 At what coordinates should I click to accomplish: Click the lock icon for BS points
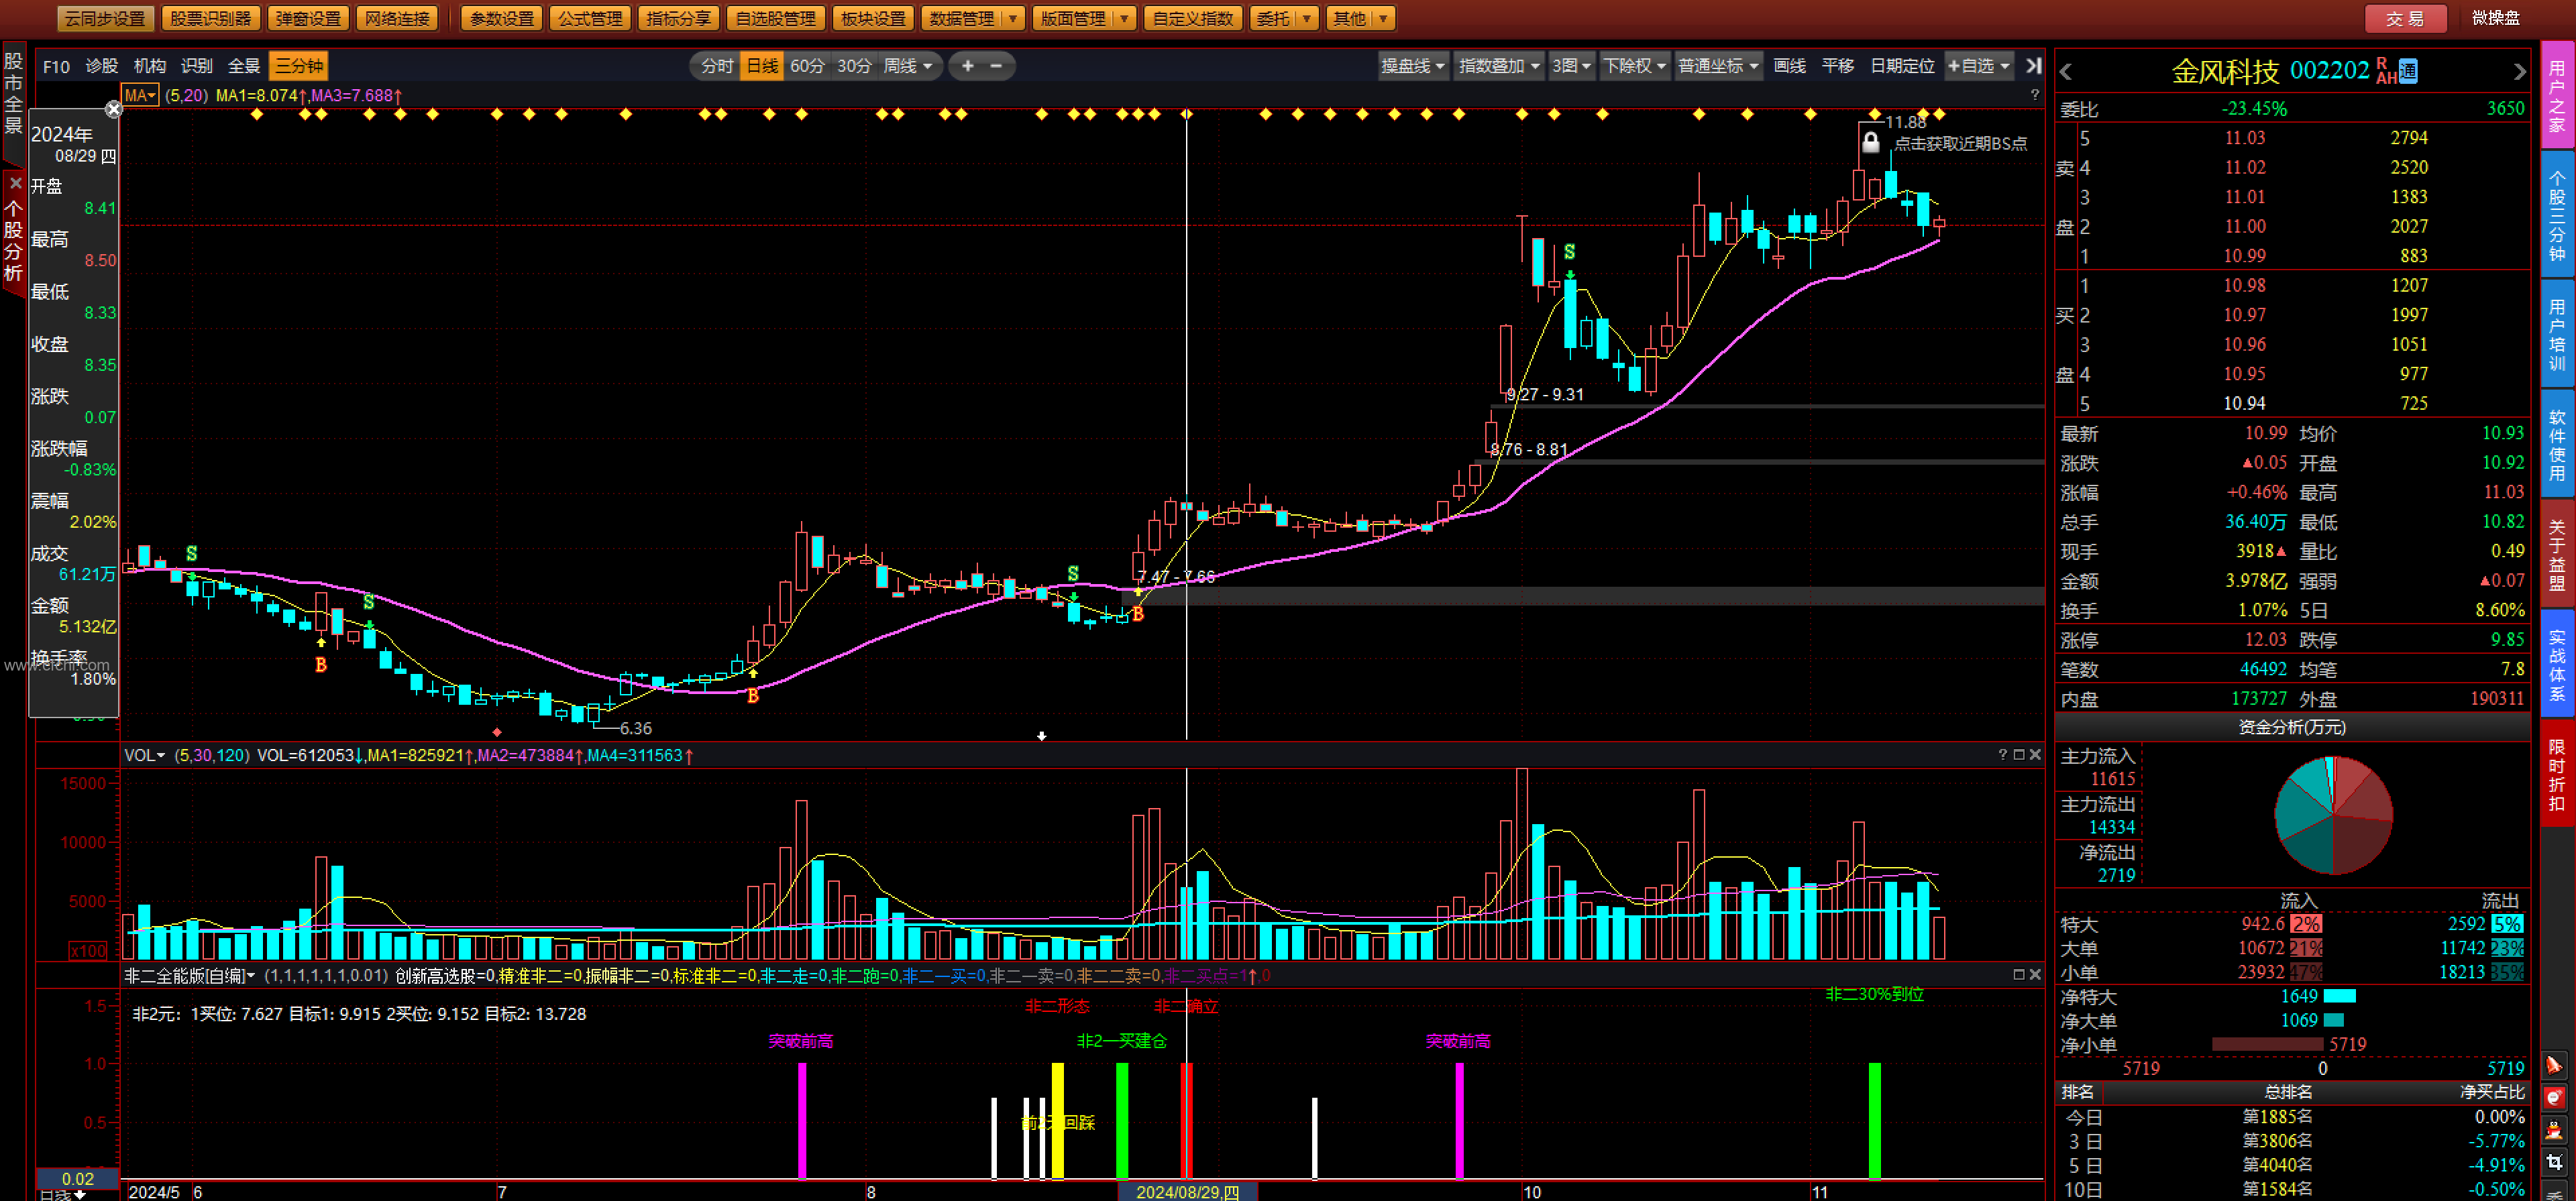coord(1870,143)
